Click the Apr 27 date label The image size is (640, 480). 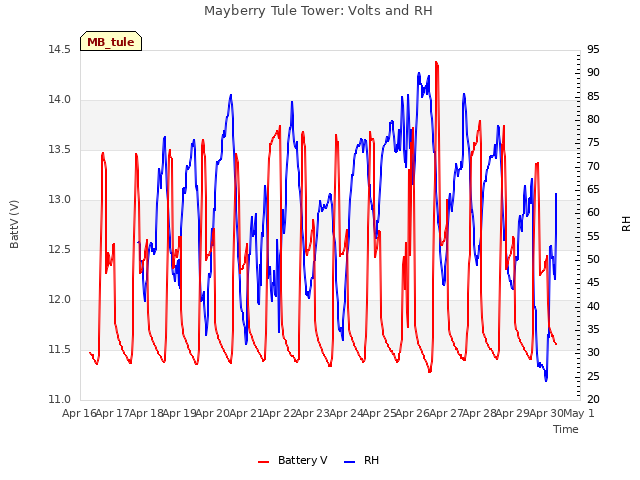446,414
